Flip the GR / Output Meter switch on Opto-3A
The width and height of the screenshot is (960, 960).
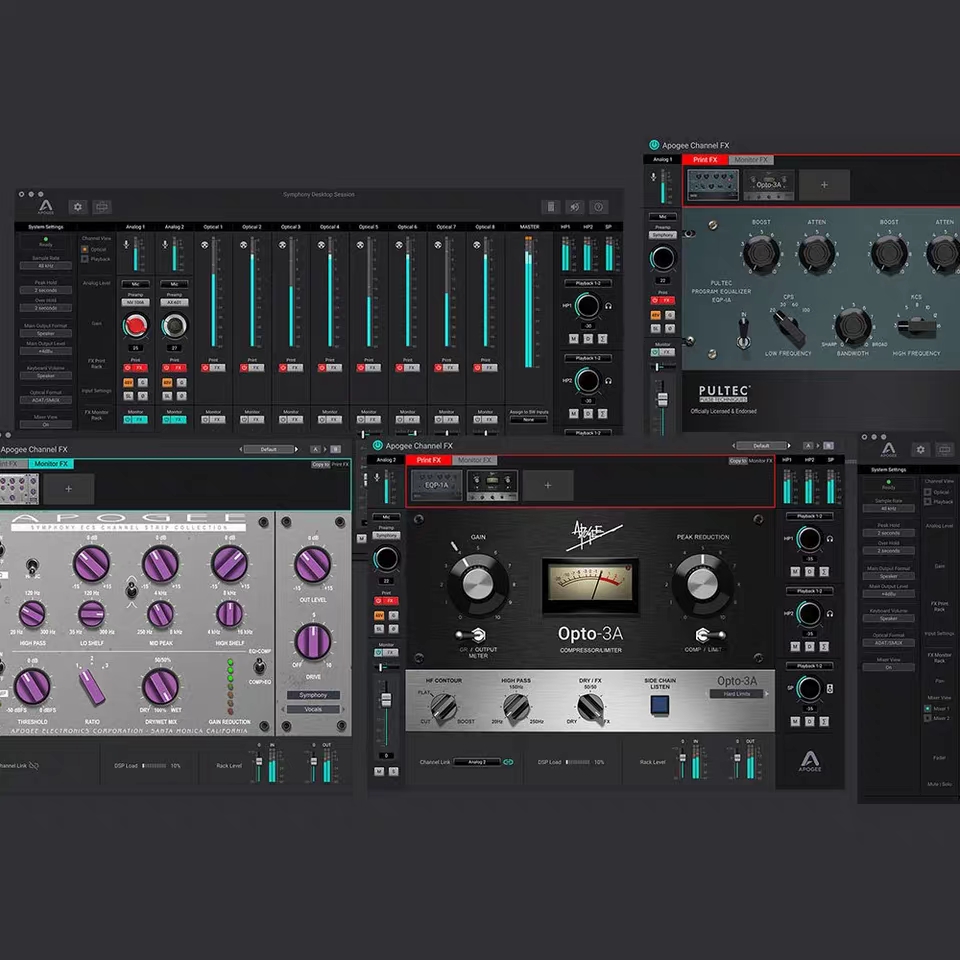coord(471,635)
